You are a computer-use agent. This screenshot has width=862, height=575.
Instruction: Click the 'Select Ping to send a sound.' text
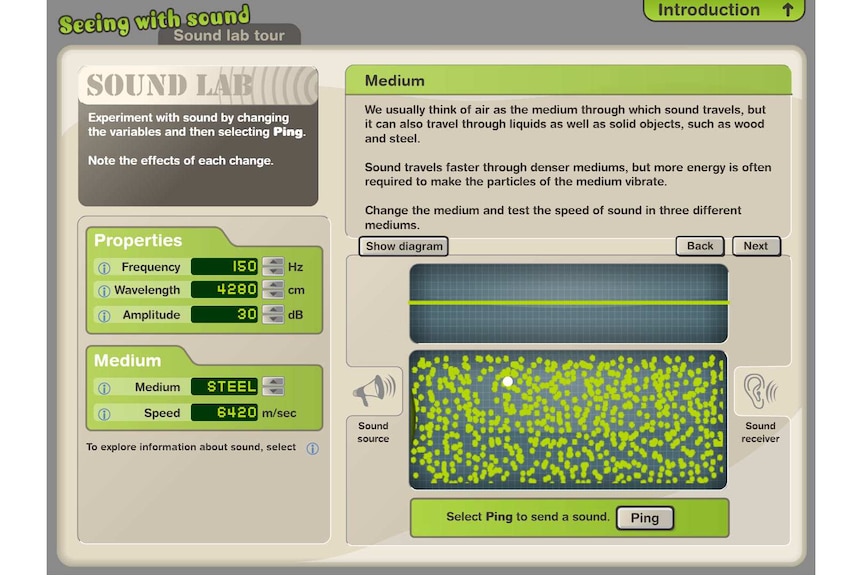pos(528,517)
